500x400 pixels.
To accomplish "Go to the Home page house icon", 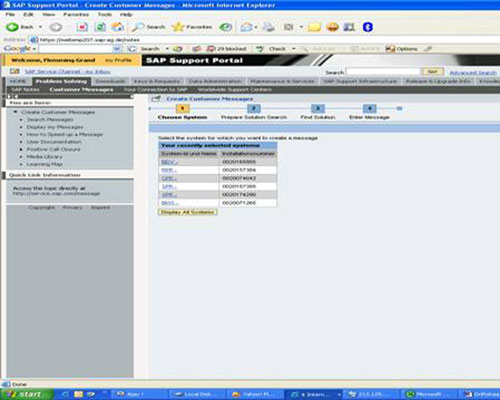I will coord(117,27).
